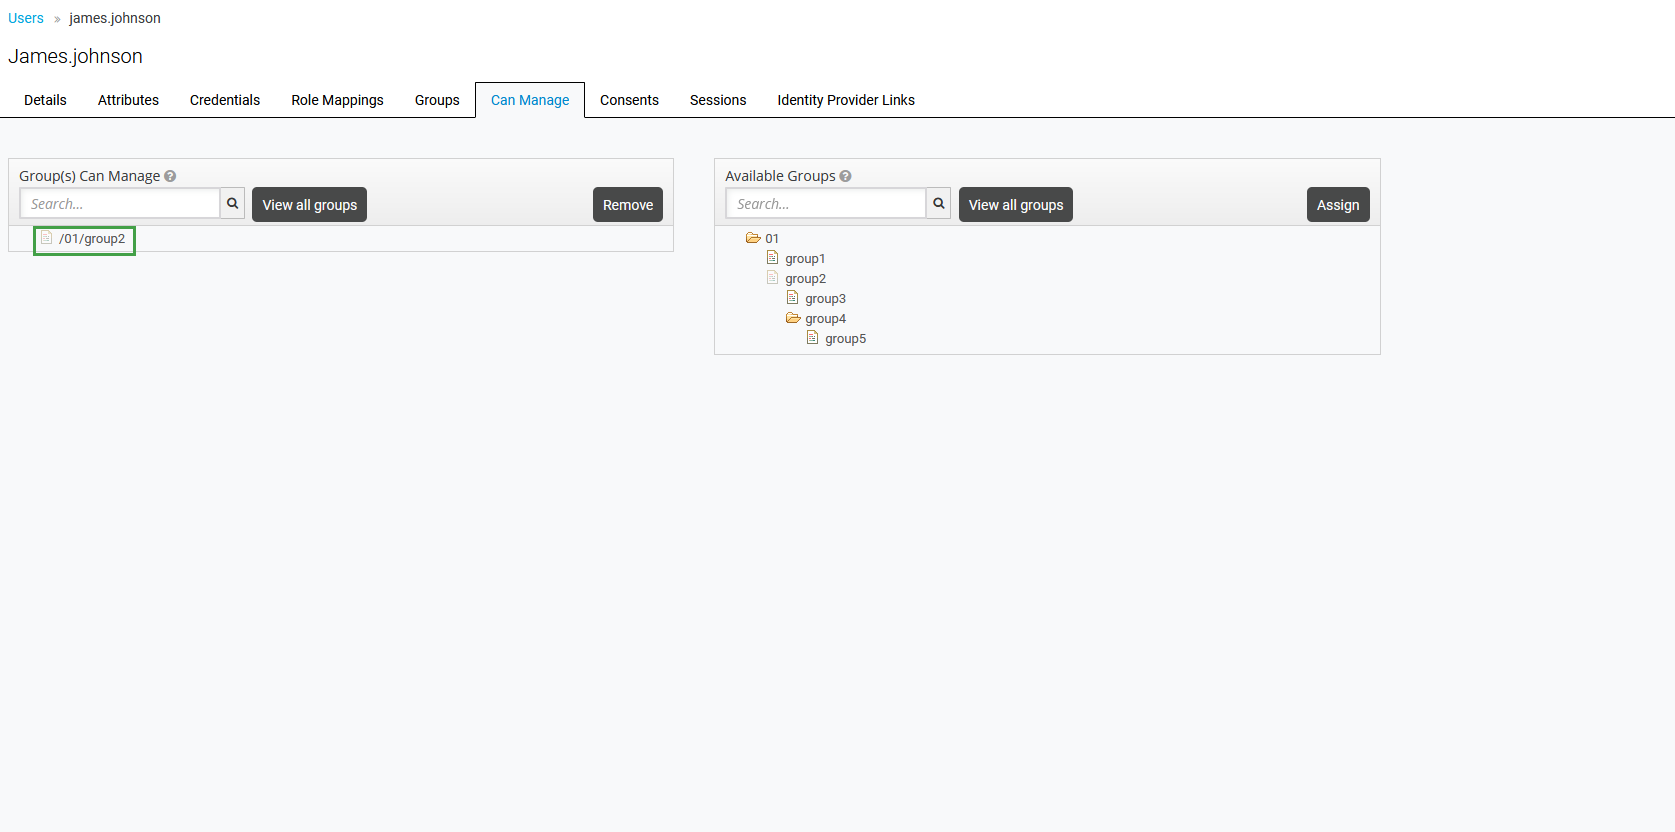Click help icon beside Available Groups
This screenshot has height=832, width=1675.
pyautogui.click(x=846, y=176)
